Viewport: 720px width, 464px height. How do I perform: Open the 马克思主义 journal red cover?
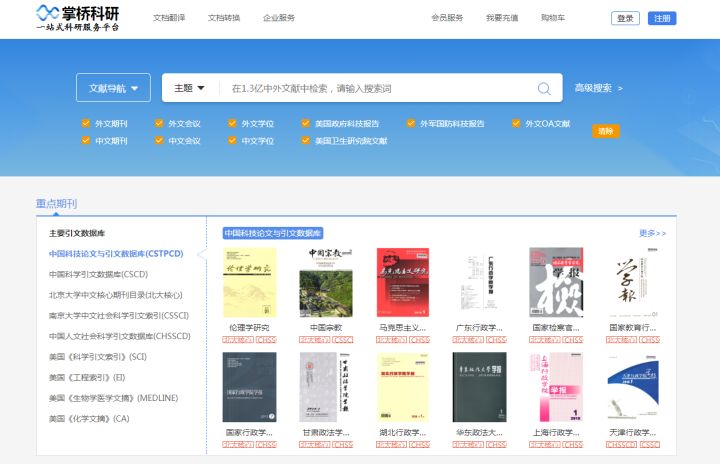pos(403,283)
